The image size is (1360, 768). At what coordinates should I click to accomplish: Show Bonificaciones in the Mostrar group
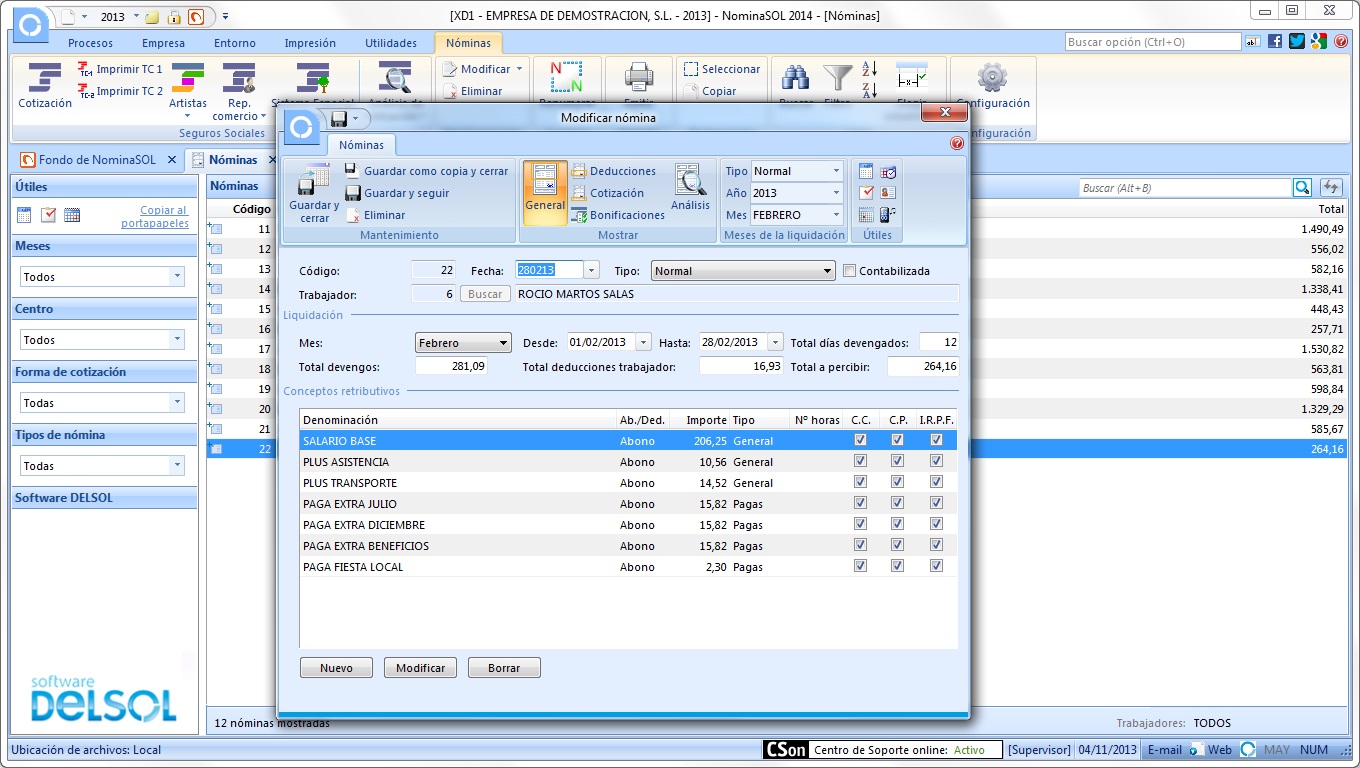click(617, 215)
